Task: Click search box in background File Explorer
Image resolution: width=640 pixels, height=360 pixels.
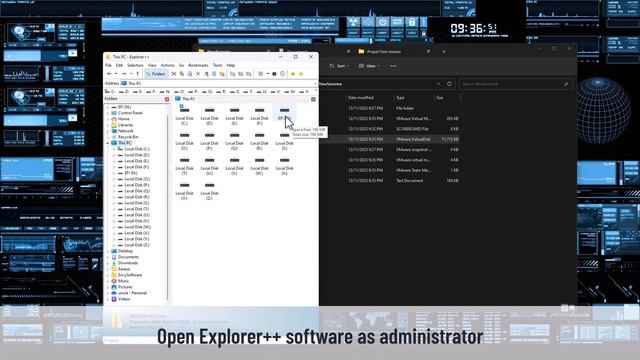Action: pyautogui.click(x=515, y=84)
